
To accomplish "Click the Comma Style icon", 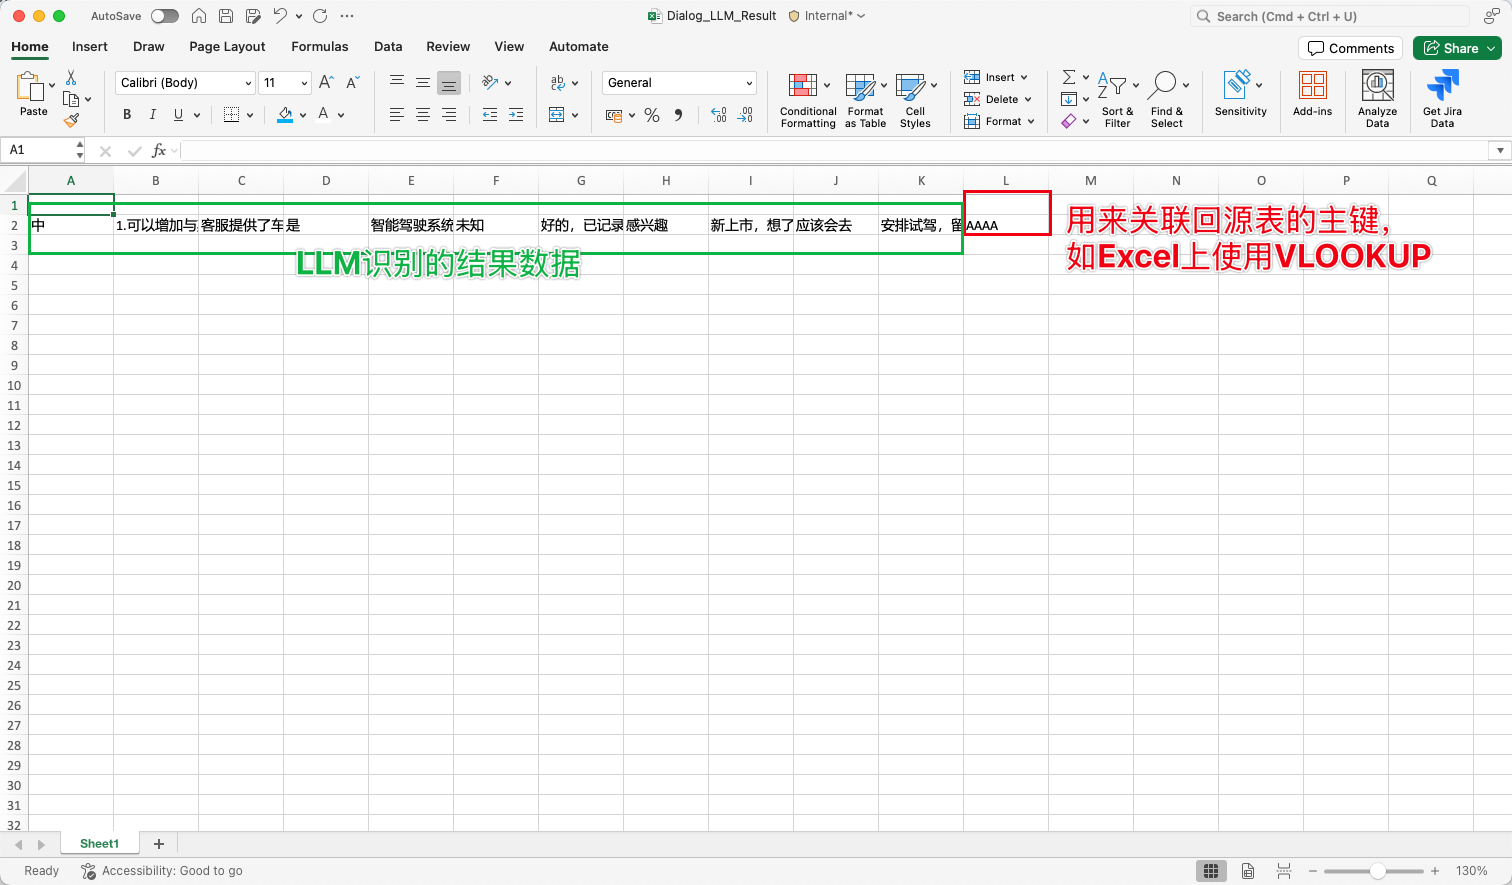I will click(x=678, y=115).
